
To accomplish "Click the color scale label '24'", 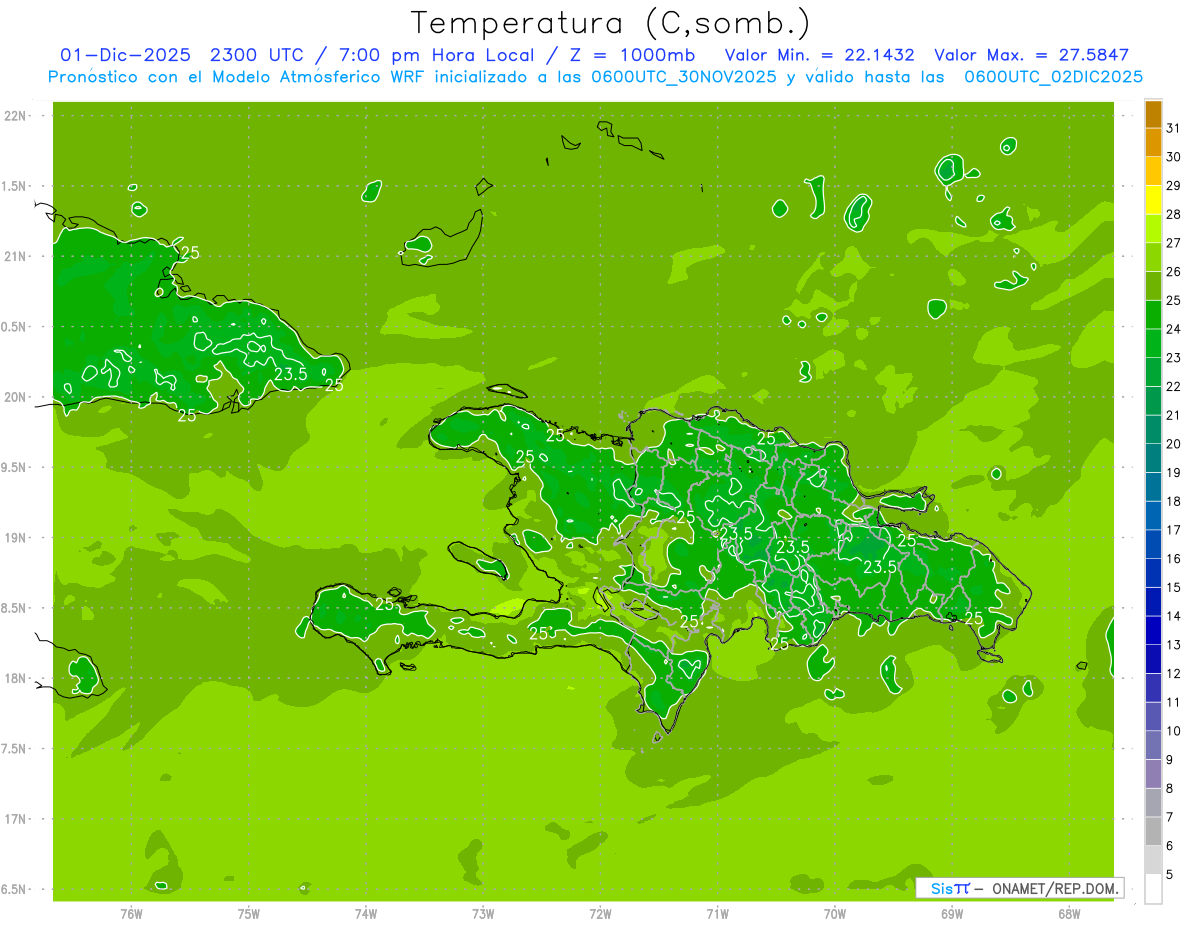I will tap(1174, 329).
